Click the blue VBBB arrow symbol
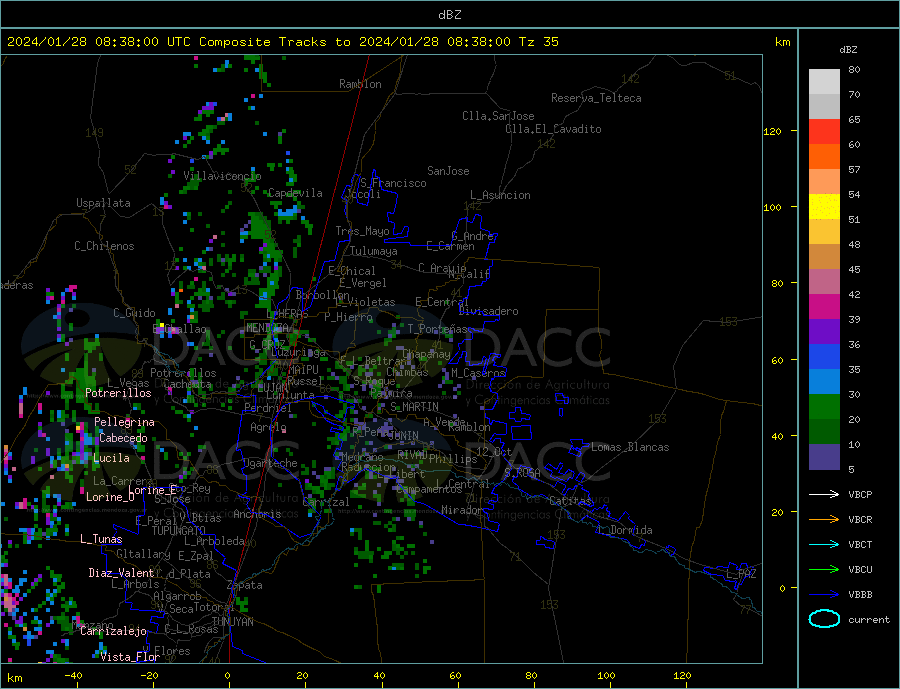 pos(824,594)
